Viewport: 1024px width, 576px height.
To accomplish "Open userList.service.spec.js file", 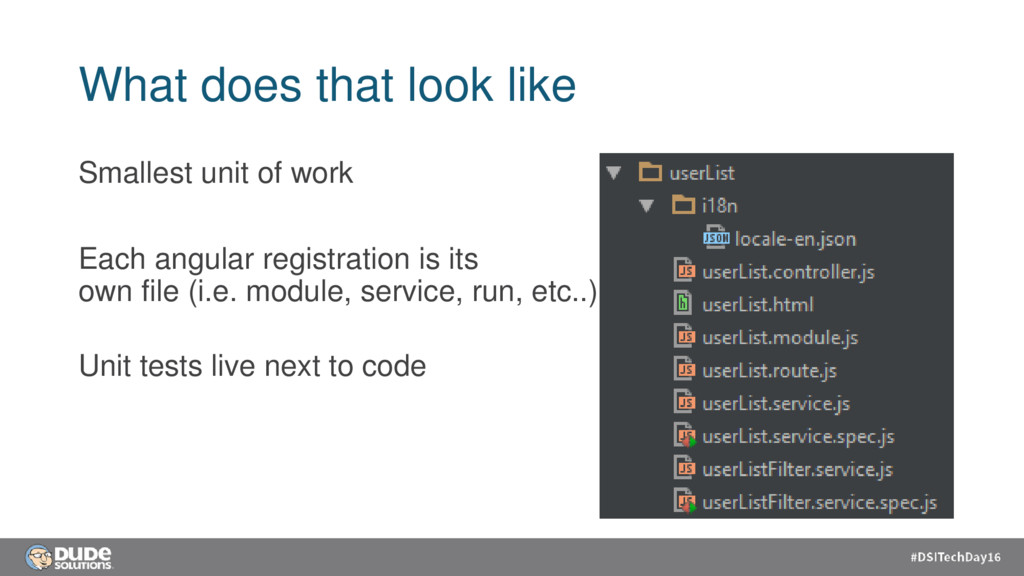I will (x=798, y=436).
